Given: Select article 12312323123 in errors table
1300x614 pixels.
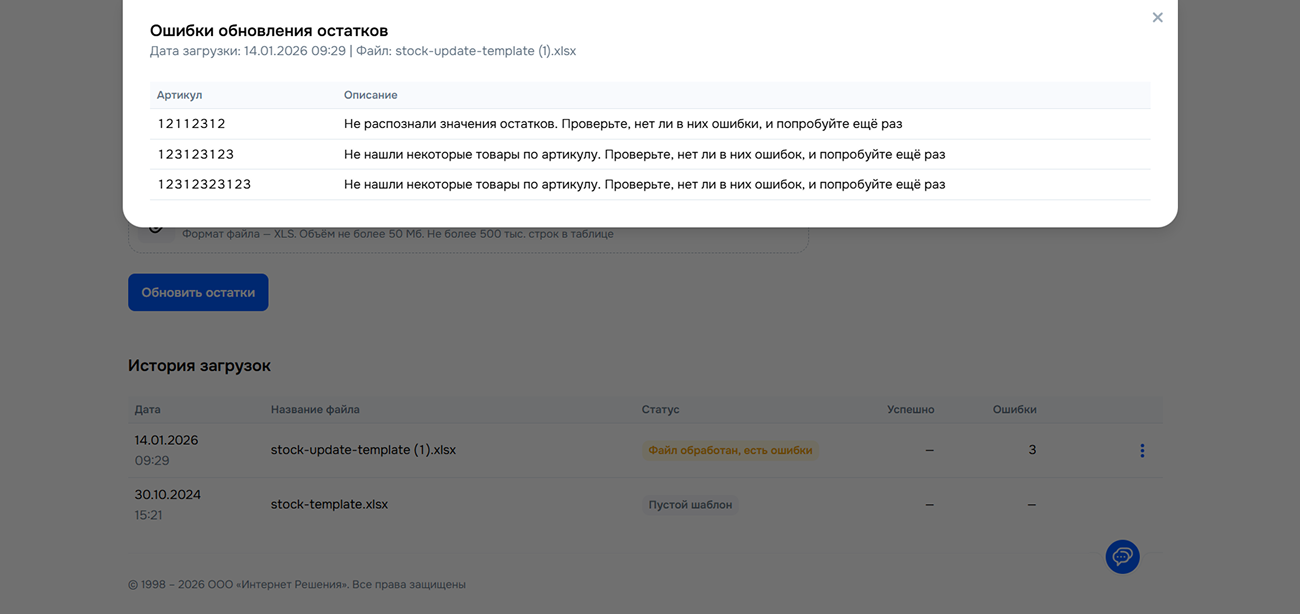Looking at the screenshot, I should [204, 185].
